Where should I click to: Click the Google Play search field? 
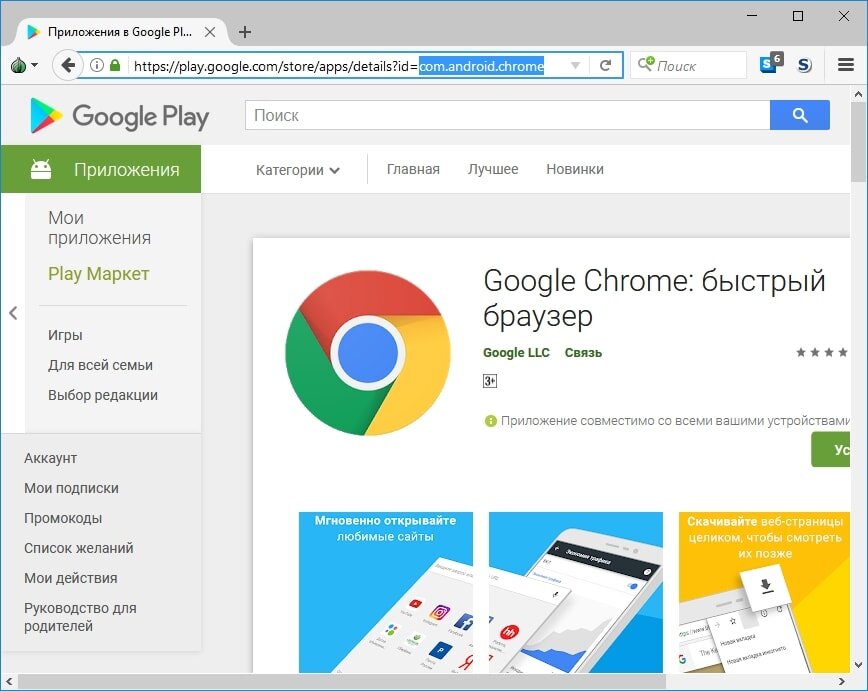point(508,115)
